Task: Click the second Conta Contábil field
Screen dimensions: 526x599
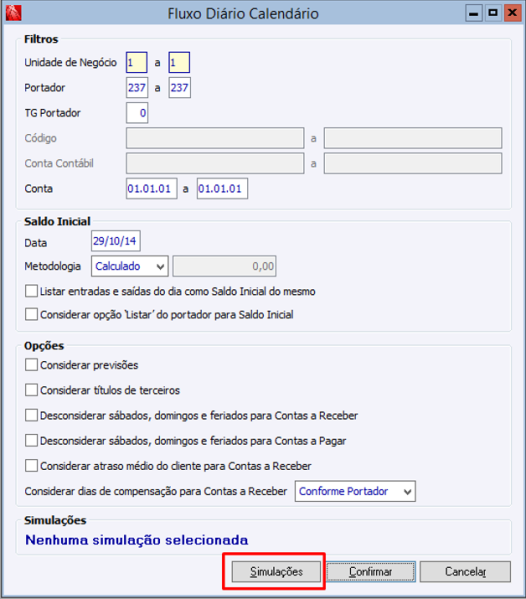Action: (x=413, y=164)
